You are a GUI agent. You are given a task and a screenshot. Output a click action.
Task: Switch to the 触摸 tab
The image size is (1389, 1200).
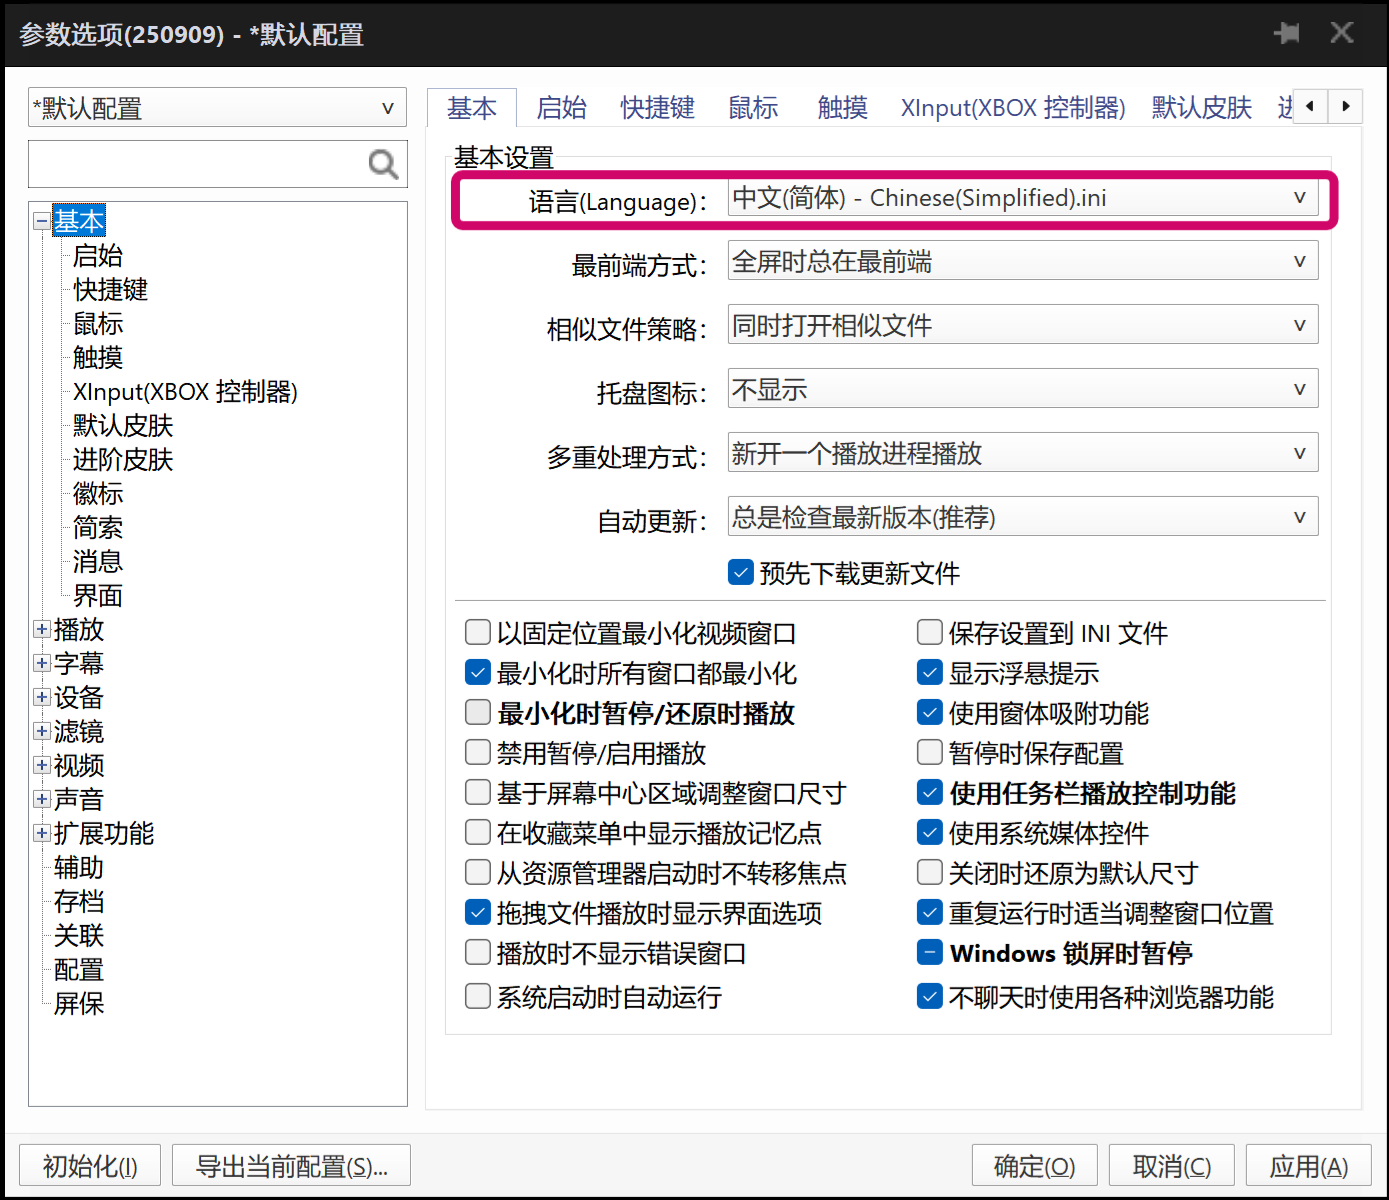click(x=841, y=107)
